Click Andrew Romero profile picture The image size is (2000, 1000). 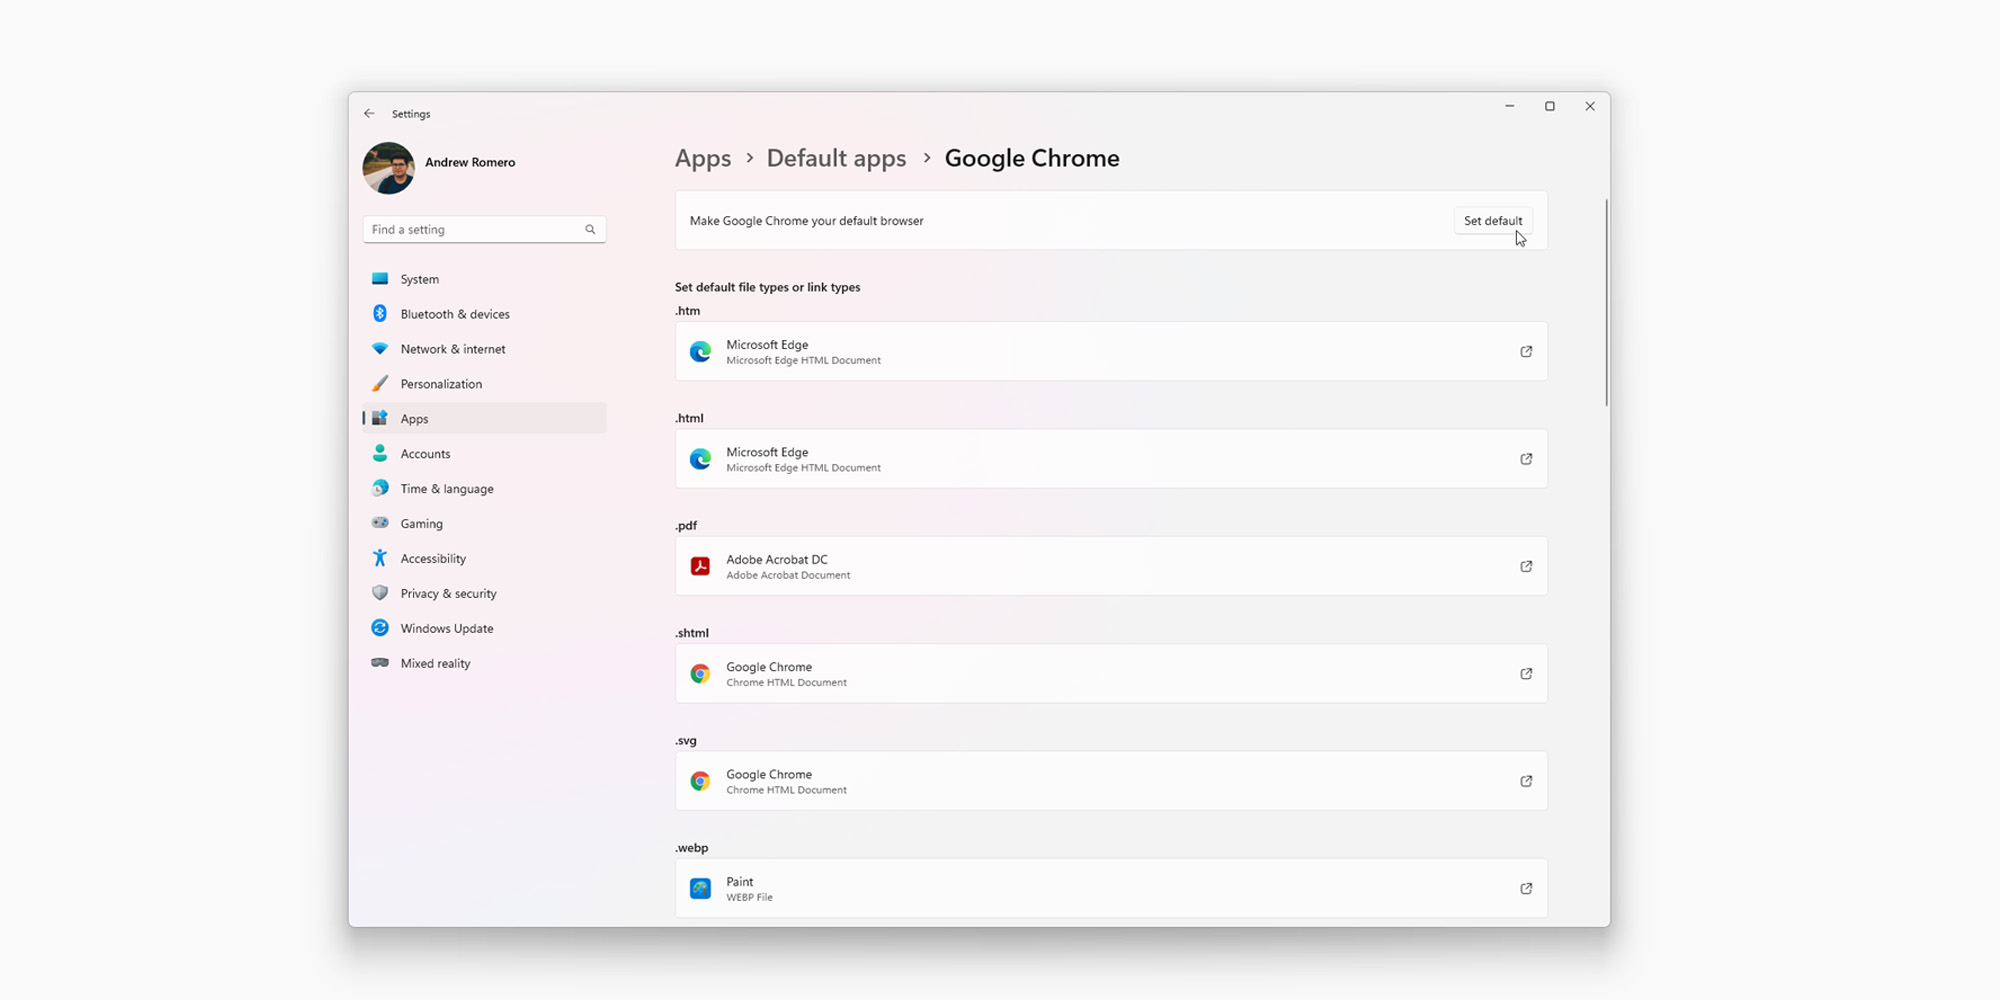pyautogui.click(x=388, y=168)
